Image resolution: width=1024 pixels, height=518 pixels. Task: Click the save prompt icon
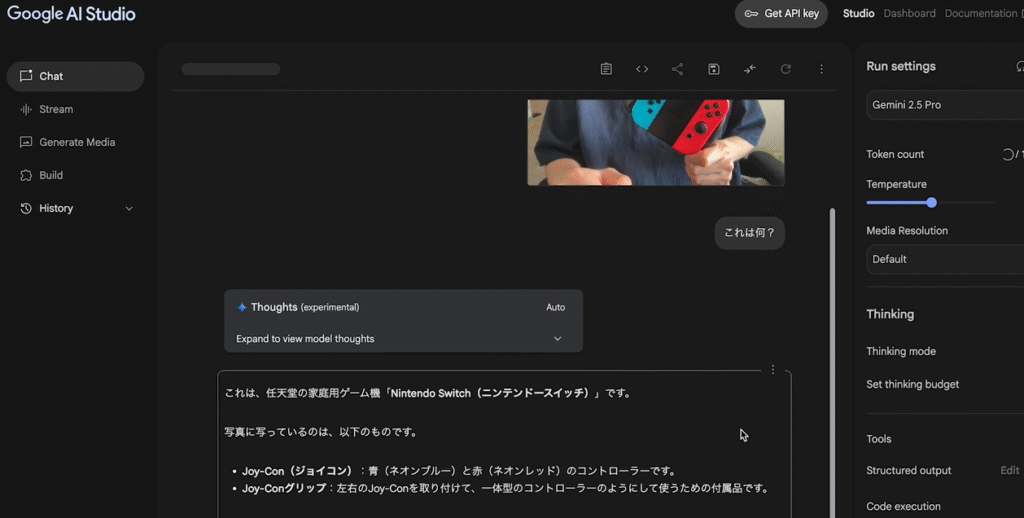click(713, 69)
